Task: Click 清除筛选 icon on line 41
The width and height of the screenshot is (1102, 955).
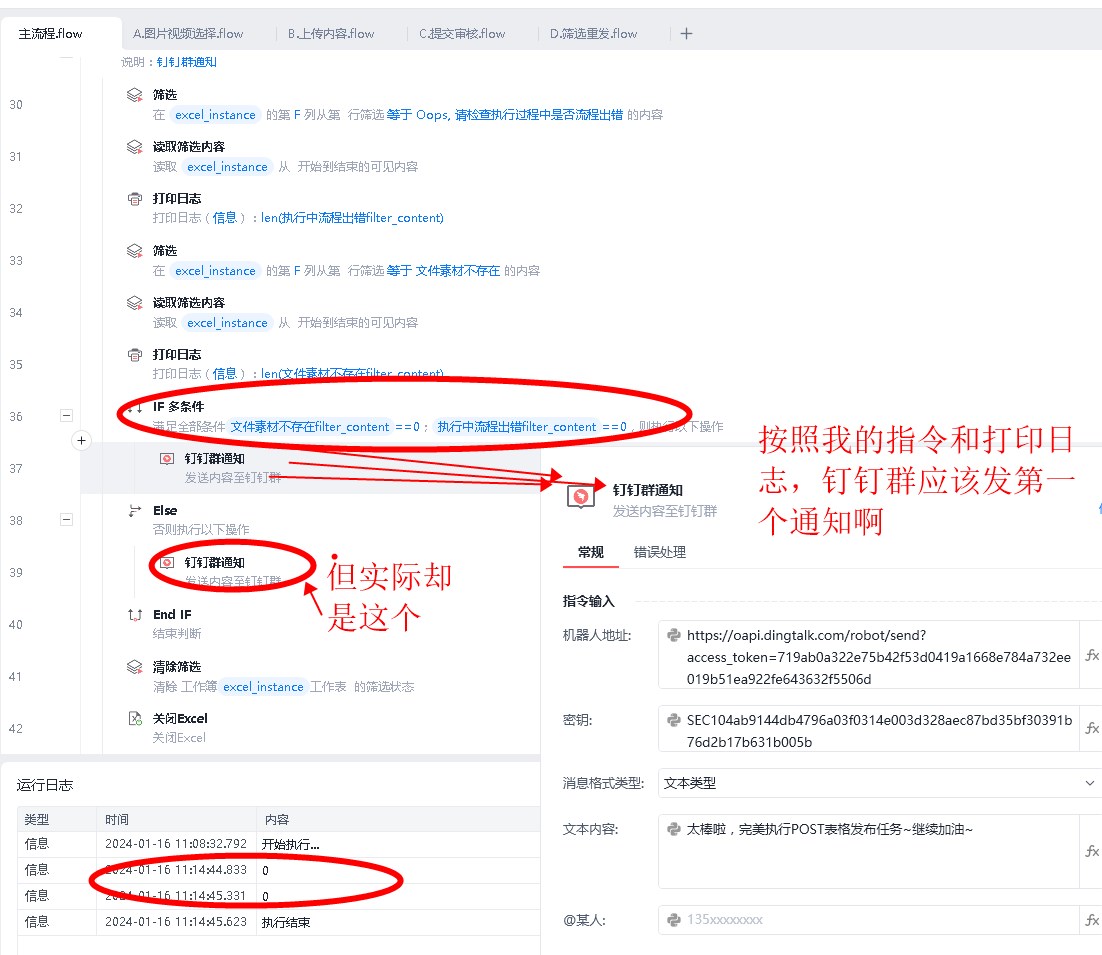Action: (134, 667)
